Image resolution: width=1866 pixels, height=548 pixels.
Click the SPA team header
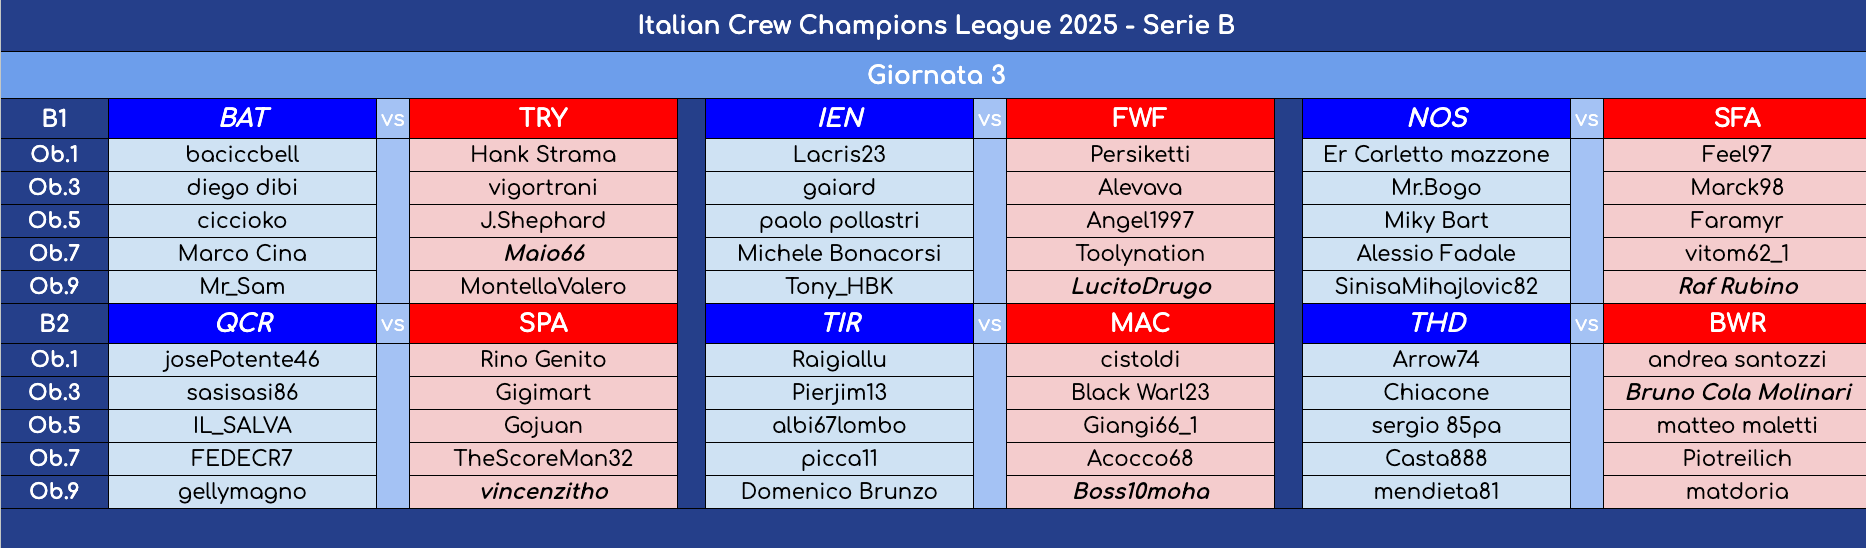coord(543,323)
